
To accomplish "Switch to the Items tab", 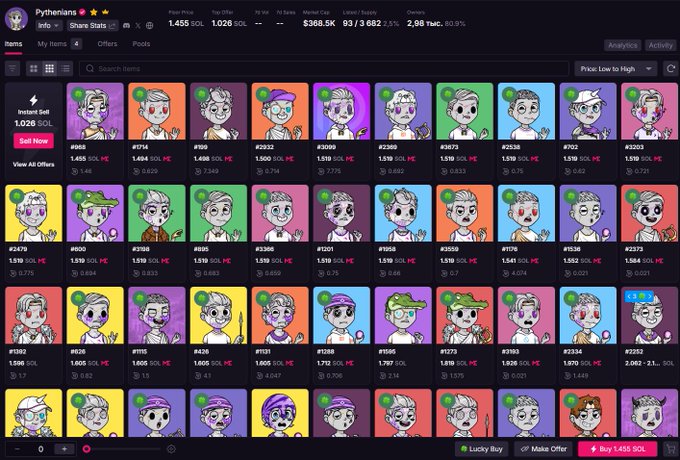I will 13,44.
